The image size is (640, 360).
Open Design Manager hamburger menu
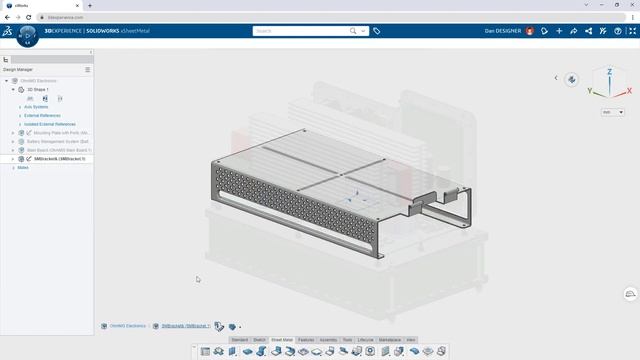87,70
